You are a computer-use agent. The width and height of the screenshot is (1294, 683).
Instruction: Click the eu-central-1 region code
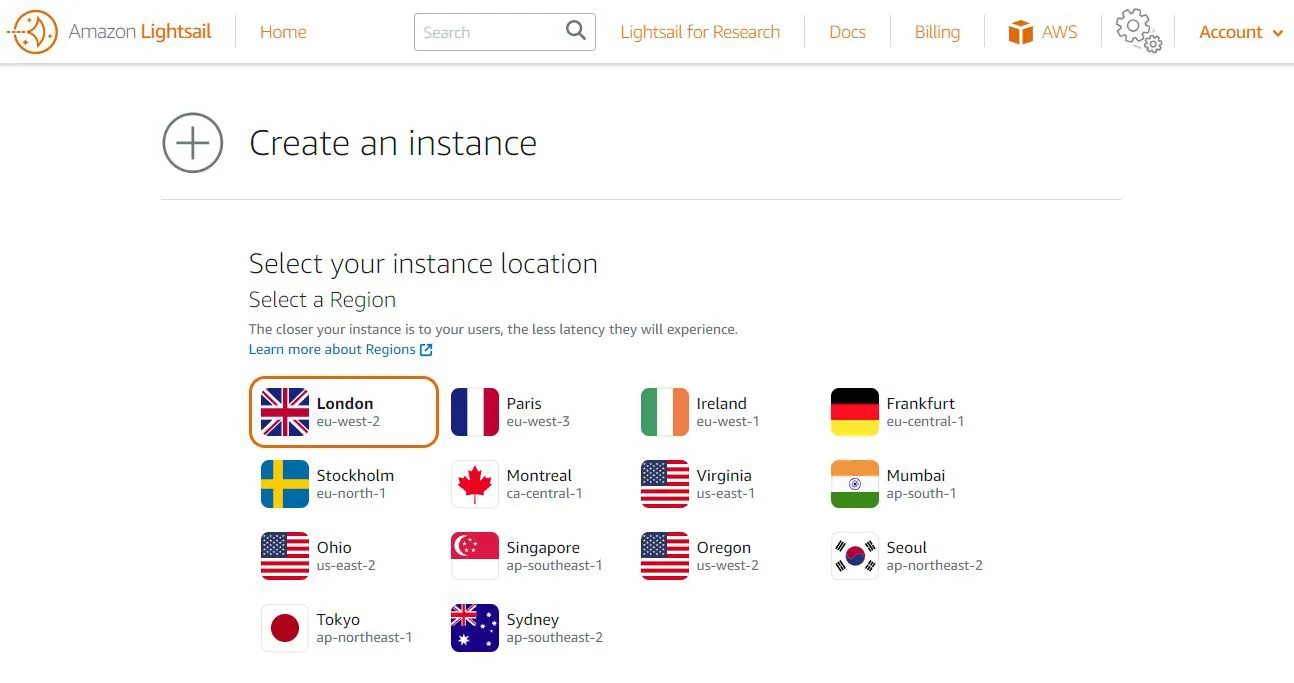coord(926,421)
